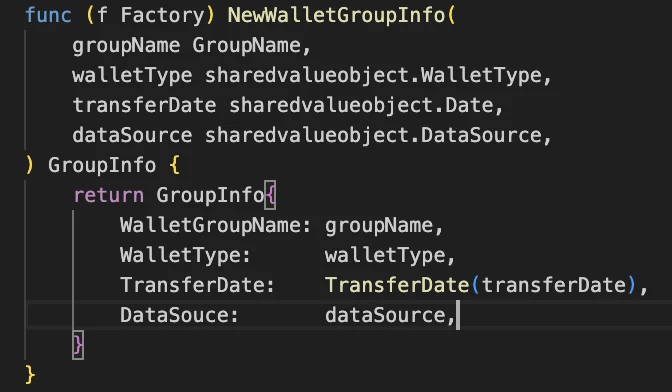Click the transferDate parameter name

pyautogui.click(x=144, y=105)
